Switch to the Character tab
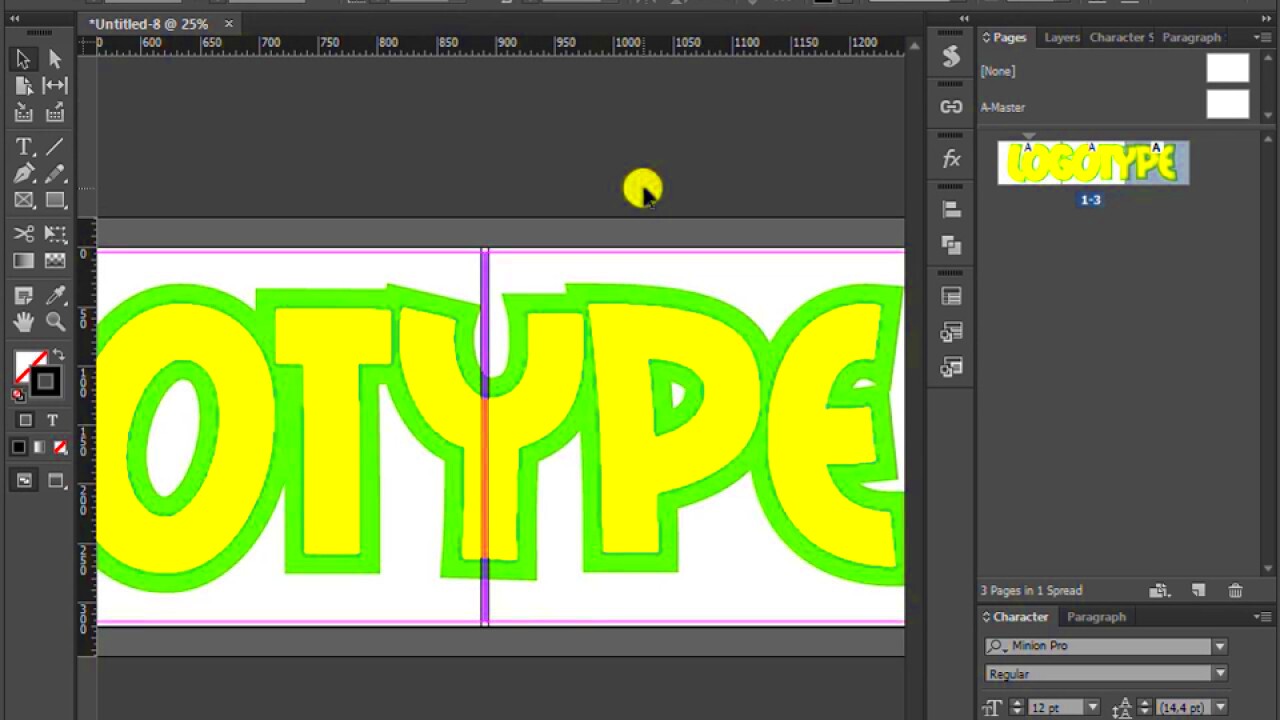The height and width of the screenshot is (720, 1280). click(1020, 617)
